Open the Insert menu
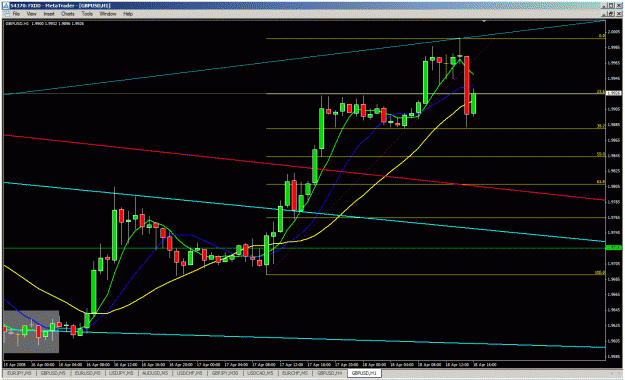 point(49,14)
